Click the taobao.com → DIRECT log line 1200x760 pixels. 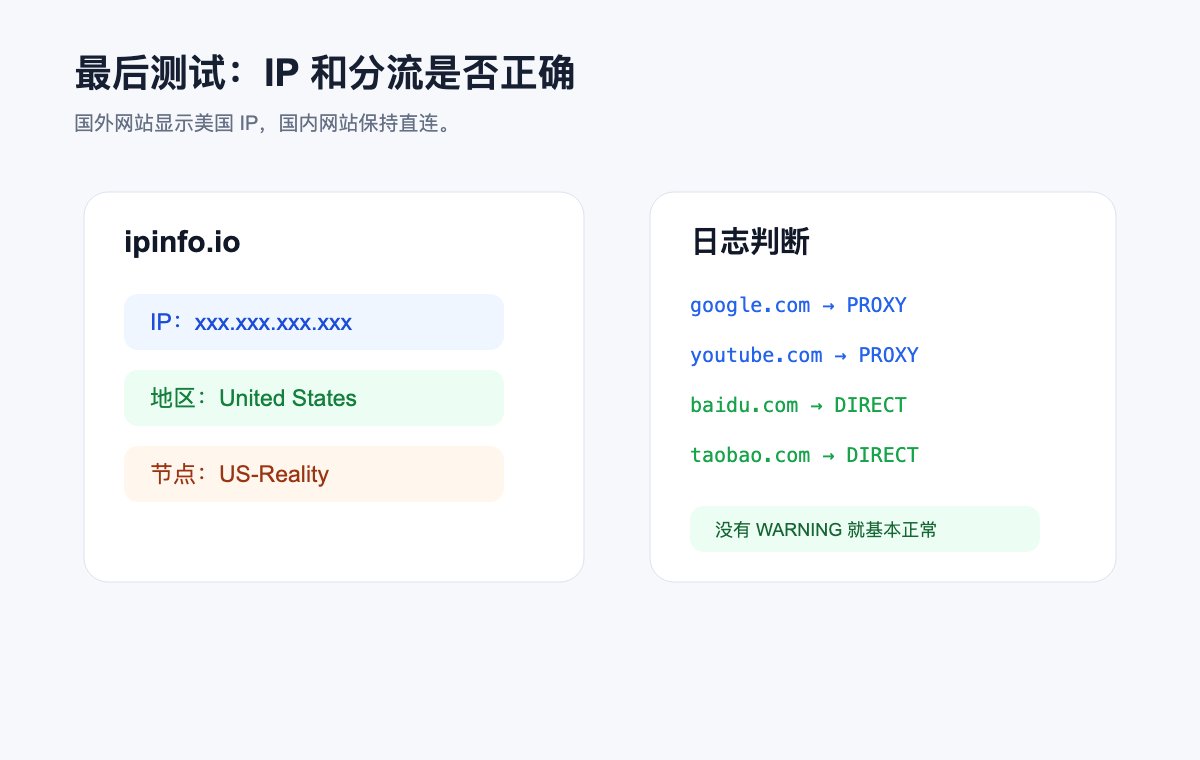[x=804, y=455]
